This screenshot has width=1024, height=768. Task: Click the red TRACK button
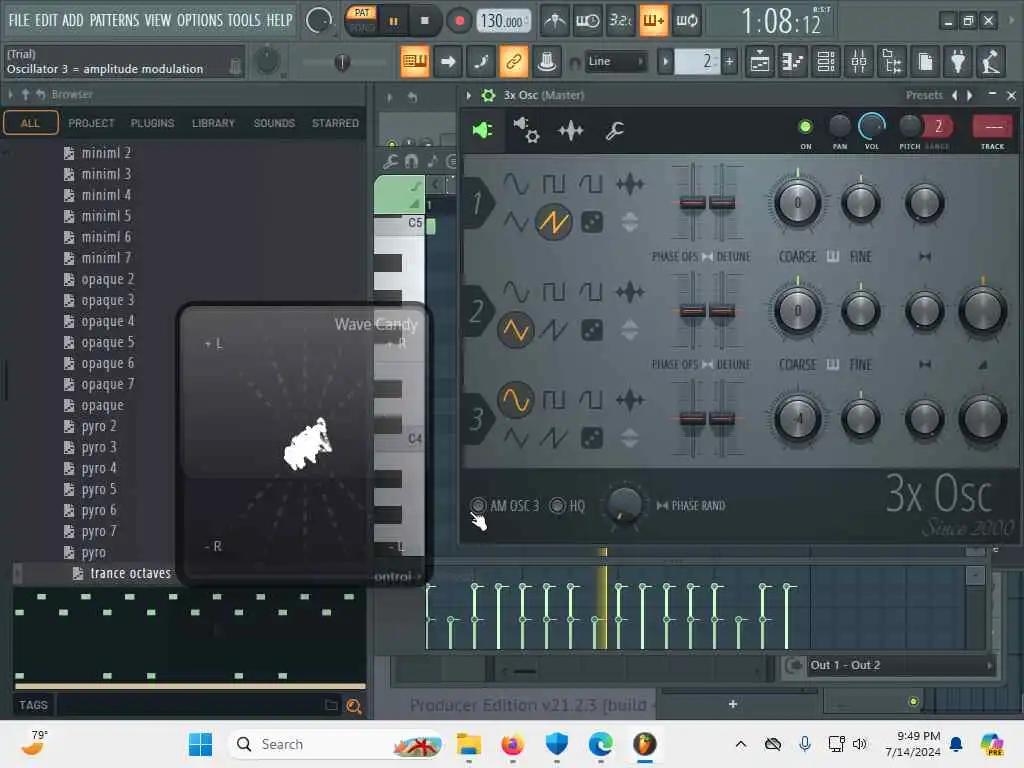click(992, 127)
